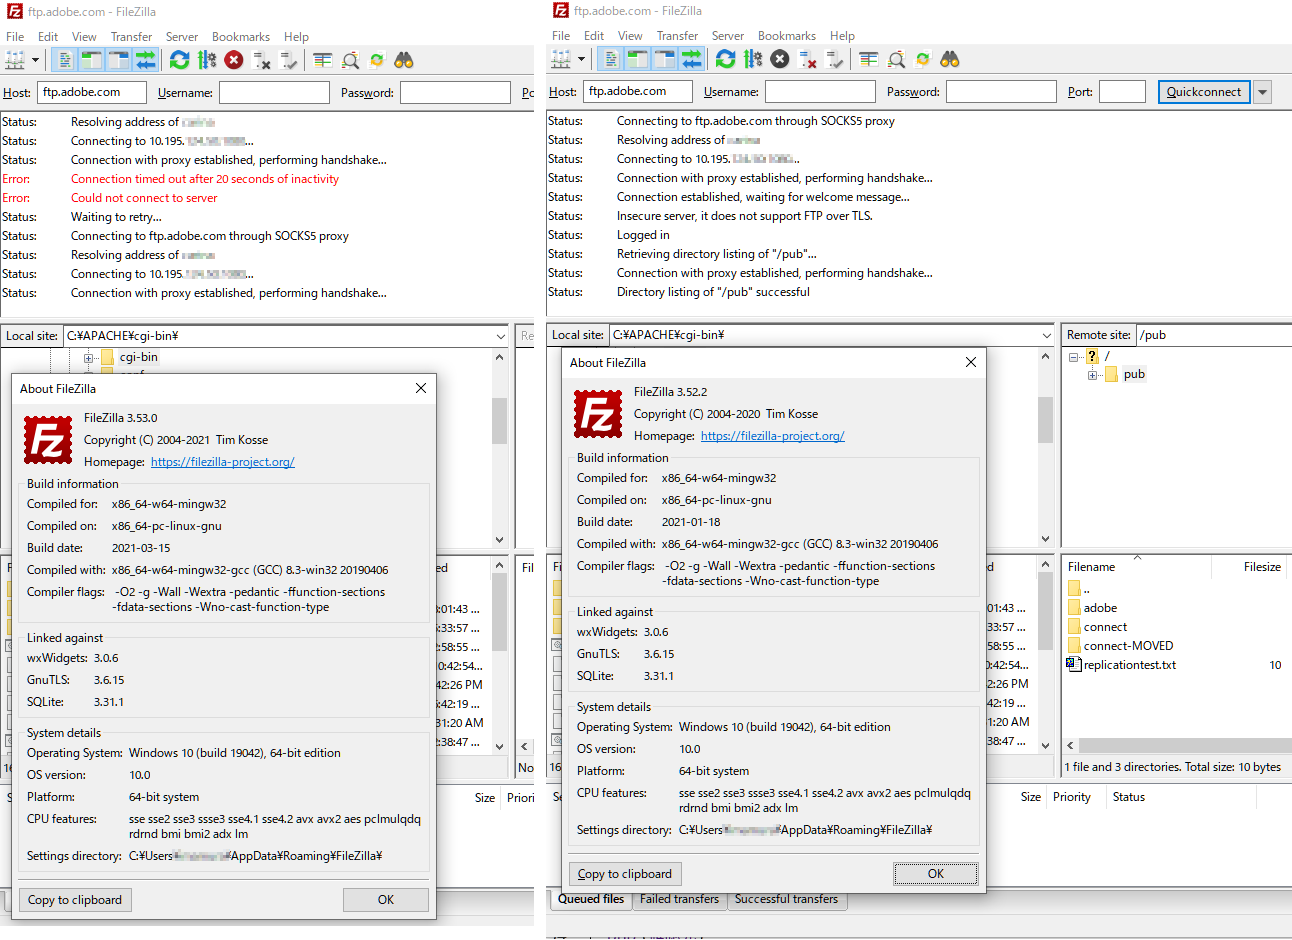Click the Port input field
The width and height of the screenshot is (1292, 940).
pos(1122,92)
